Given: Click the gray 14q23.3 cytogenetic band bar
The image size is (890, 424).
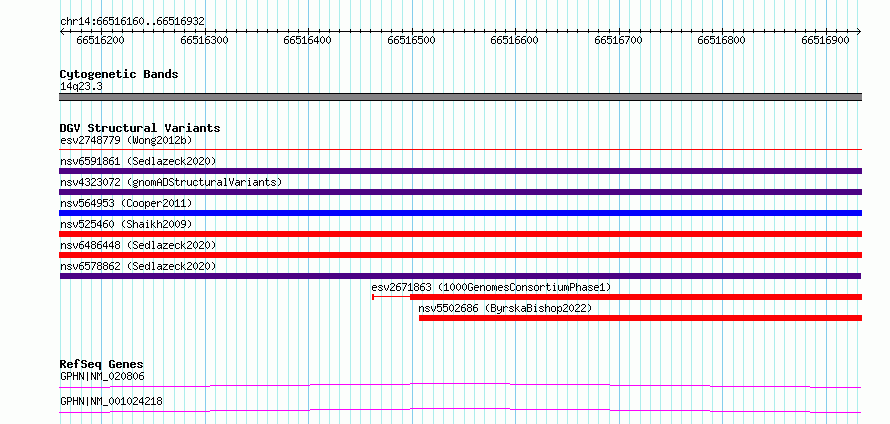Looking at the screenshot, I should [x=461, y=97].
